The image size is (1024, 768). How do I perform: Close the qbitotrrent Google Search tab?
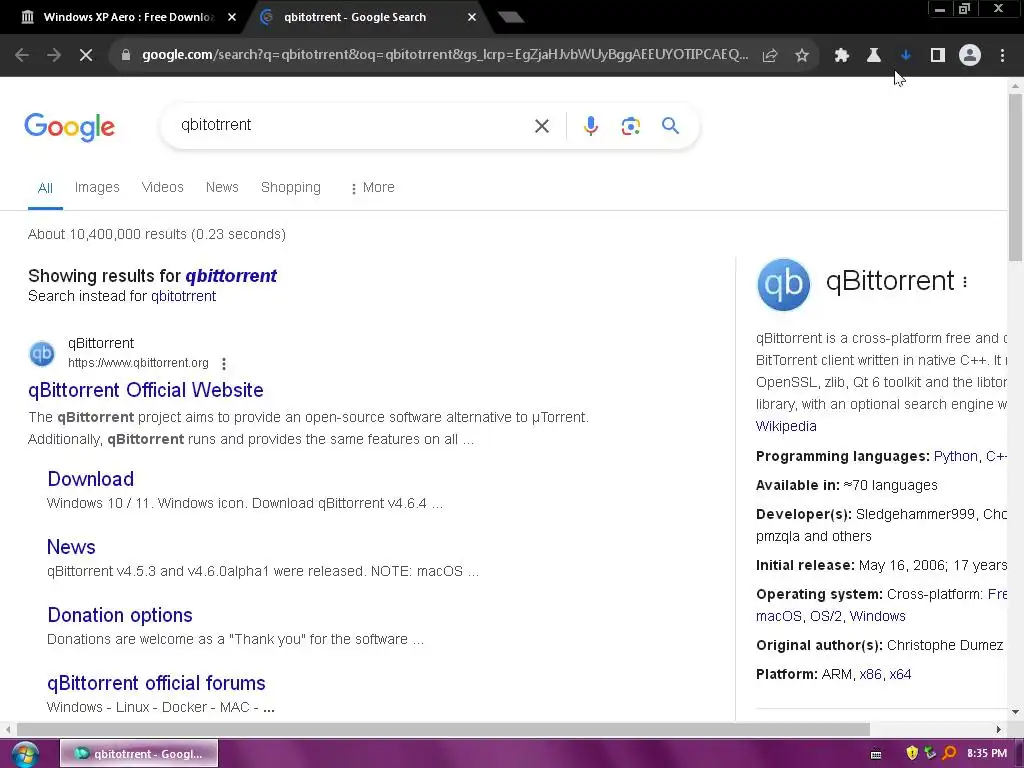[x=472, y=18]
